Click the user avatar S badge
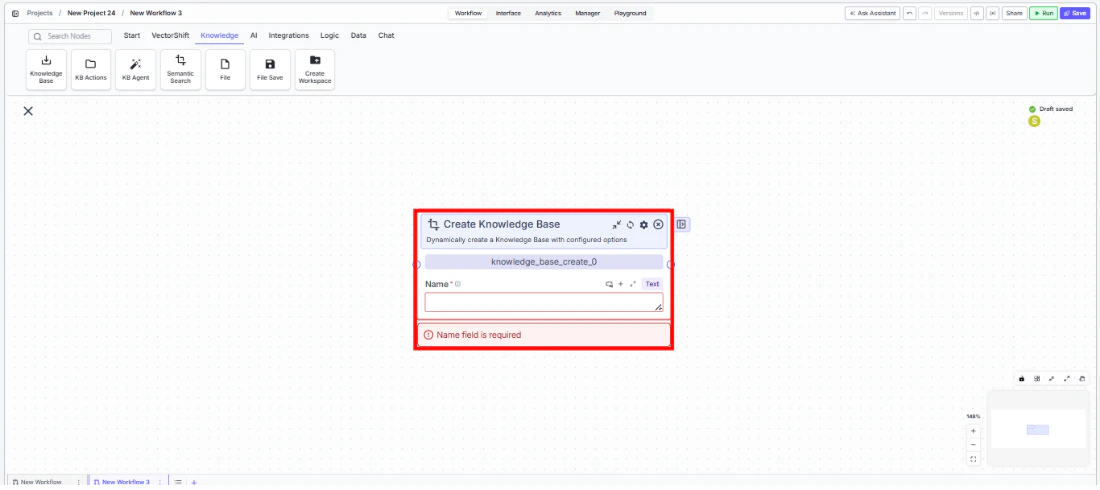 tap(1033, 121)
